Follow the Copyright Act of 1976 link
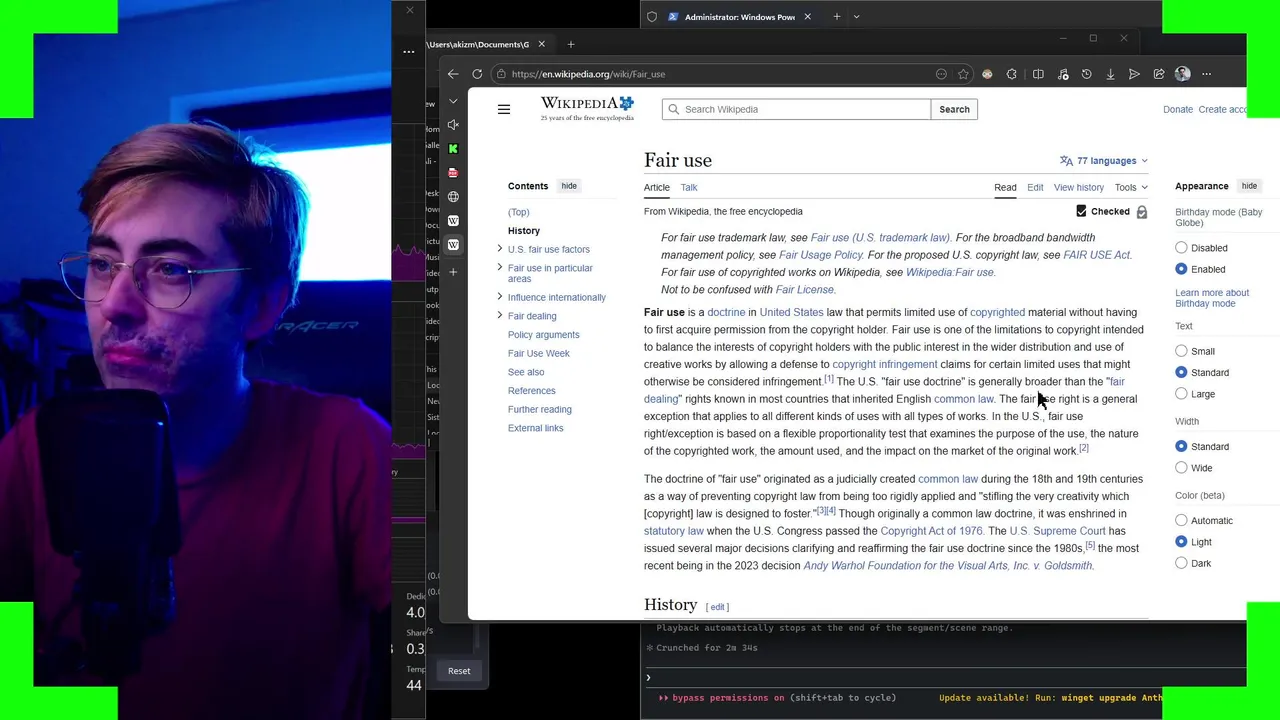The height and width of the screenshot is (720, 1280). click(932, 531)
